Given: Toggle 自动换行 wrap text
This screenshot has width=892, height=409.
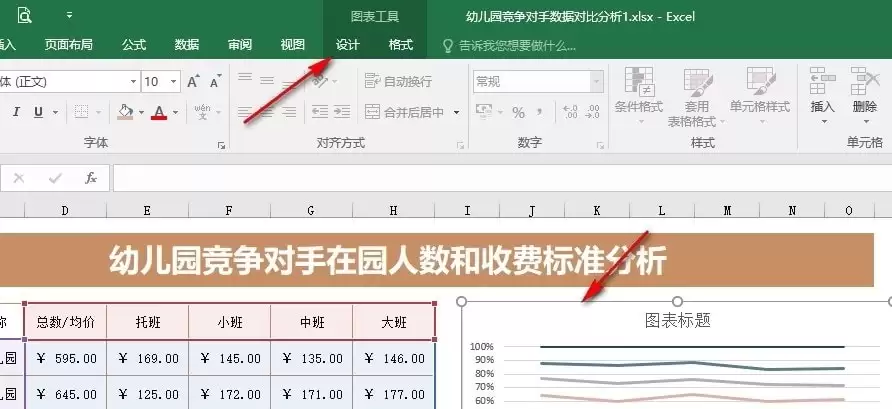Looking at the screenshot, I should pos(398,81).
